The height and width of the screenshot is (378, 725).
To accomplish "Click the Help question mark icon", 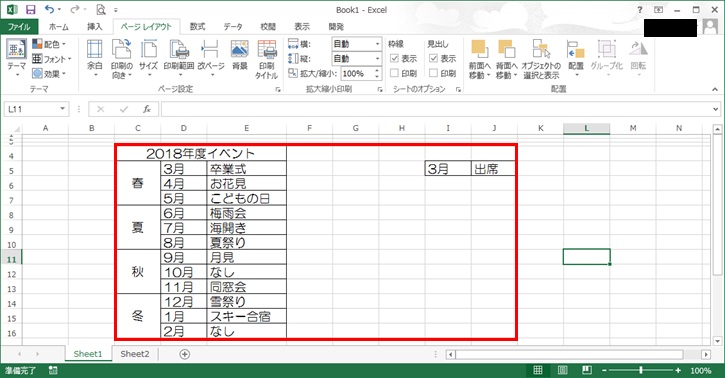I will point(640,10).
